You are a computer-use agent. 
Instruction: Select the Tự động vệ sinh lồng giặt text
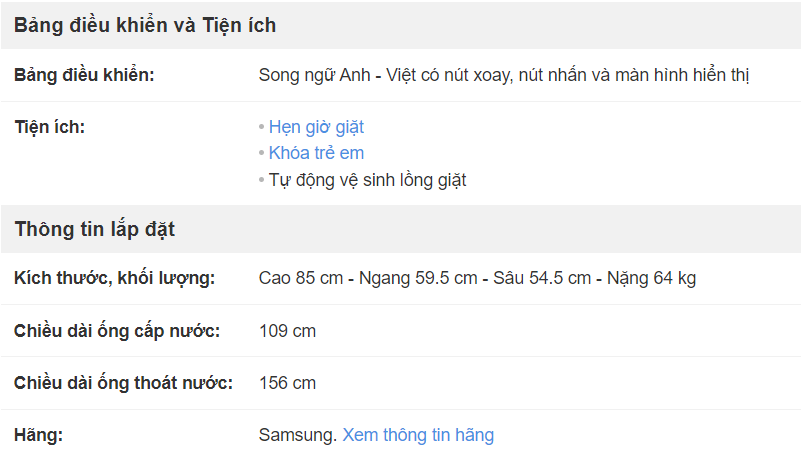(x=367, y=180)
